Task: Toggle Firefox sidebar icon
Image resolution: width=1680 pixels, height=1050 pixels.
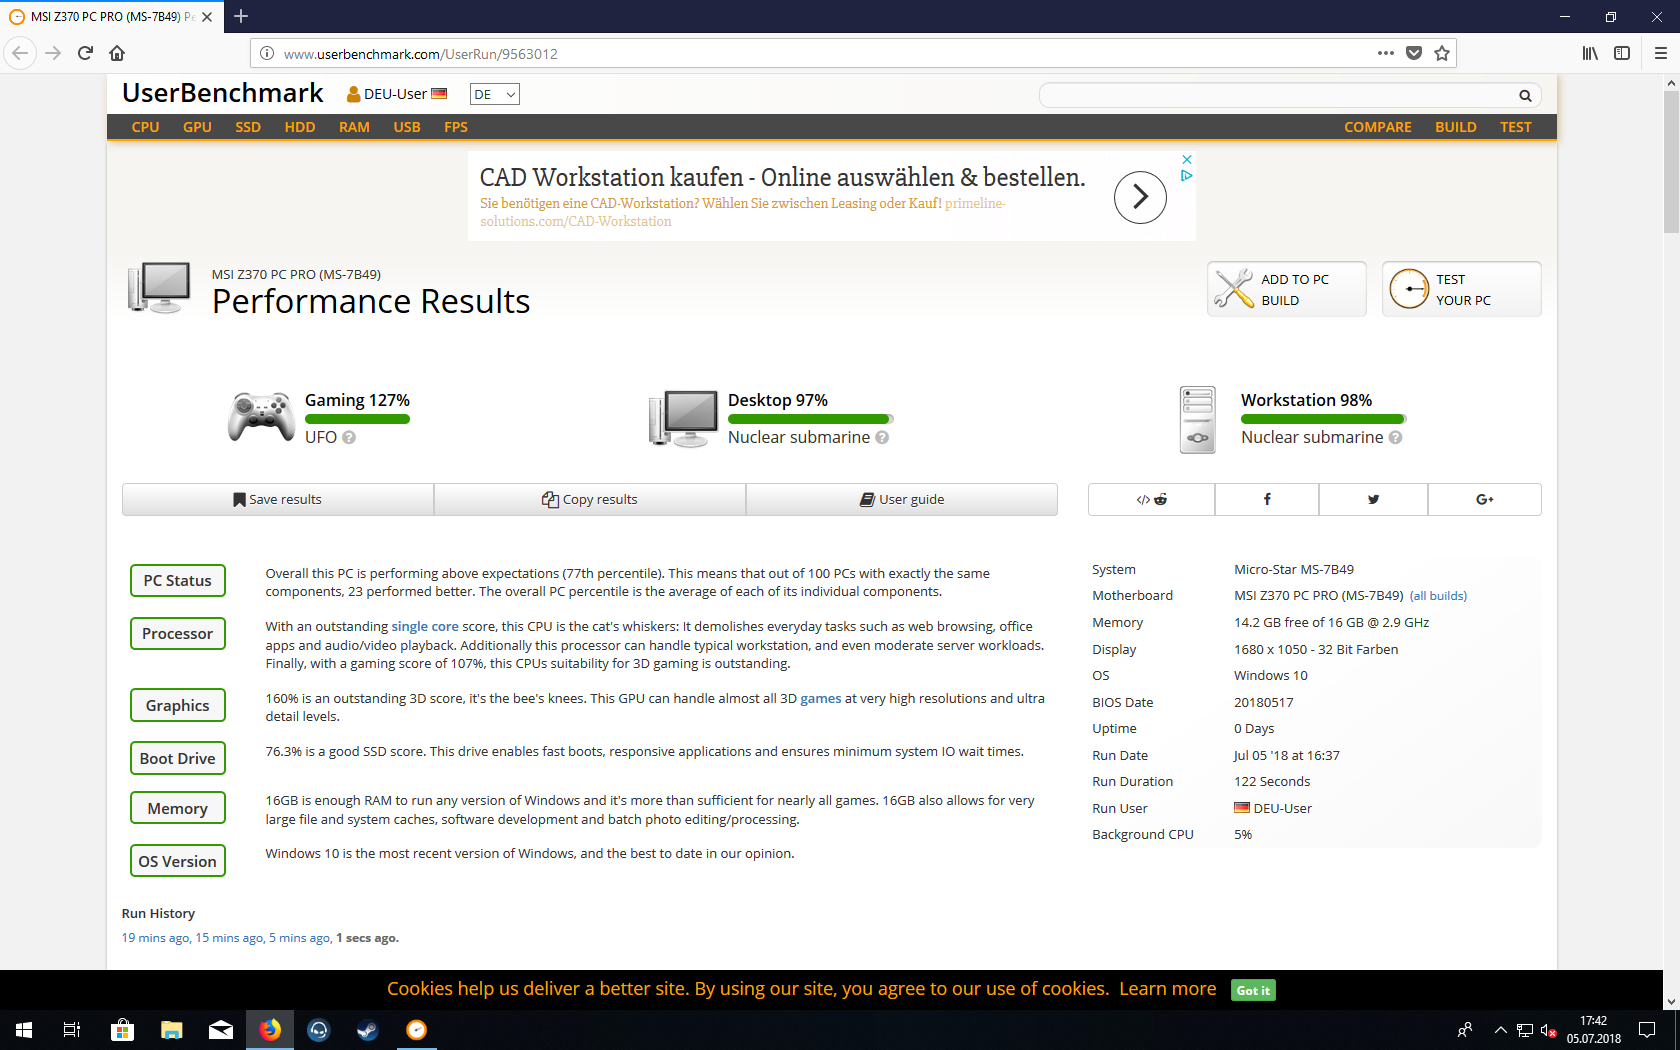Action: click(1622, 53)
